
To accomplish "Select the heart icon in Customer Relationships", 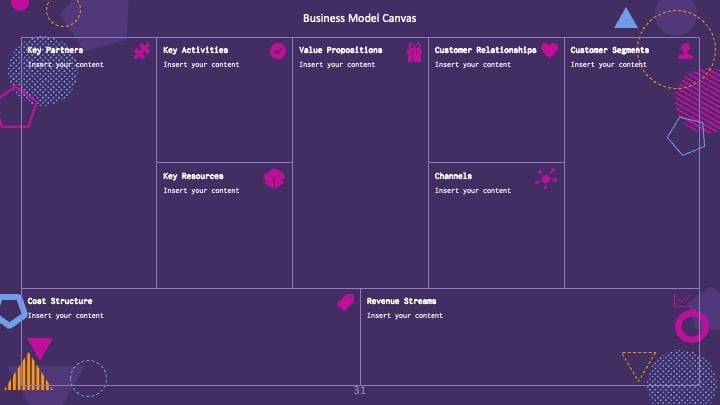I will click(549, 50).
